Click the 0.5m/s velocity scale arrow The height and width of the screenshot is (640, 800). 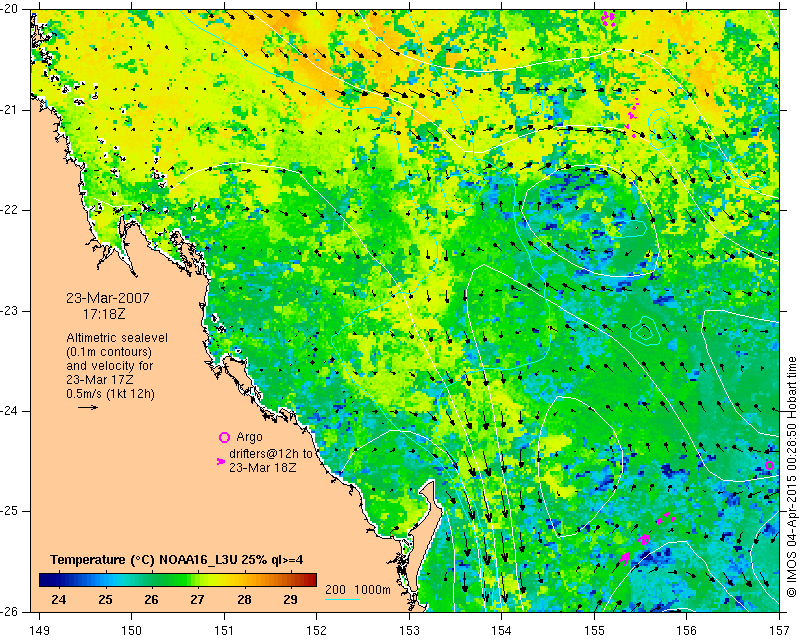point(88,407)
